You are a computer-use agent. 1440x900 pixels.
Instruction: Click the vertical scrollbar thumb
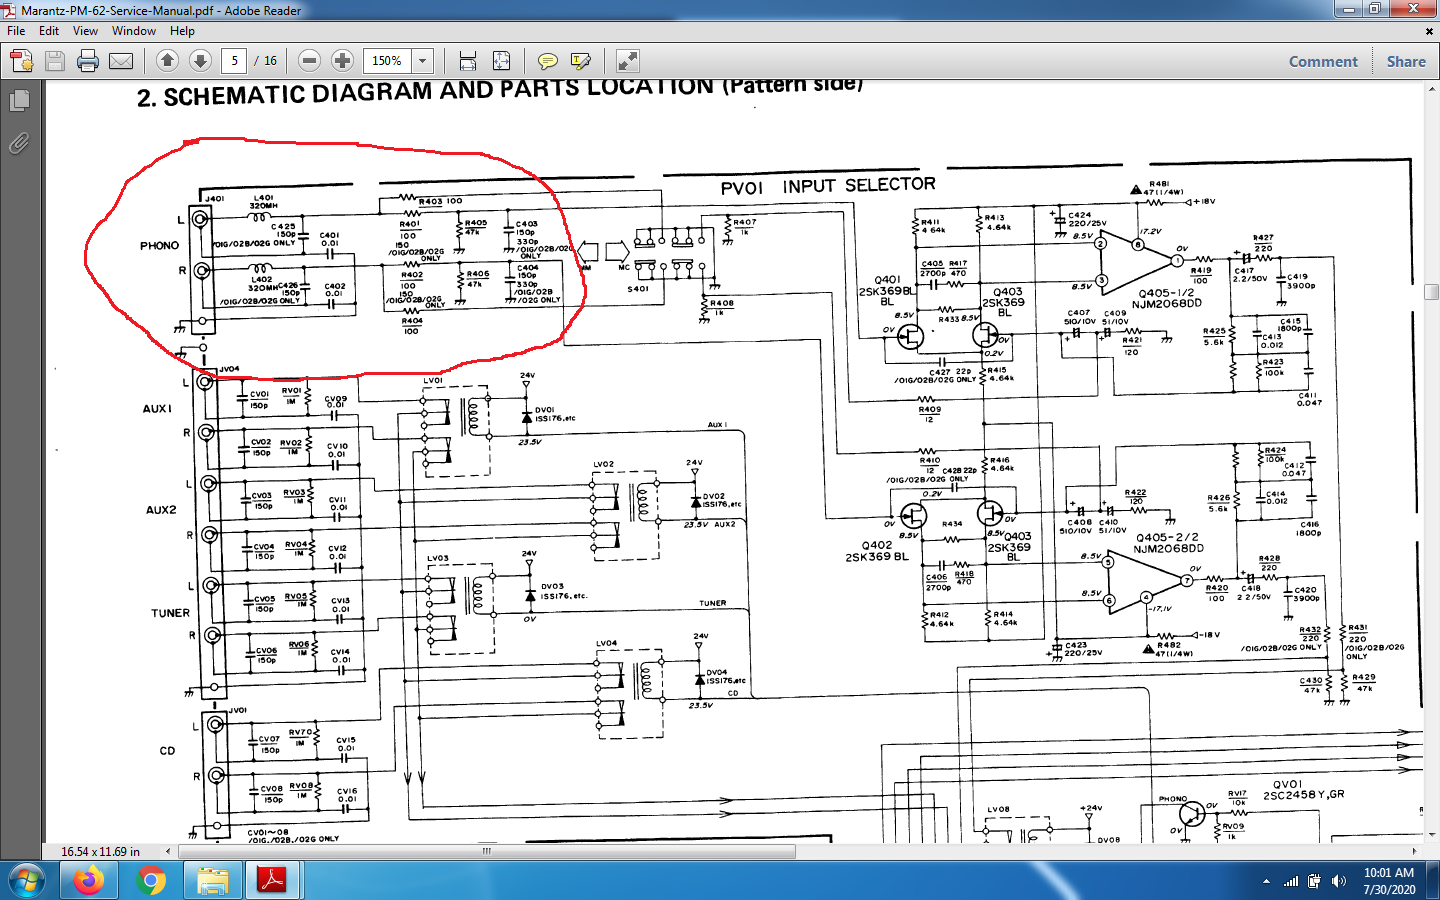[x=1431, y=292]
